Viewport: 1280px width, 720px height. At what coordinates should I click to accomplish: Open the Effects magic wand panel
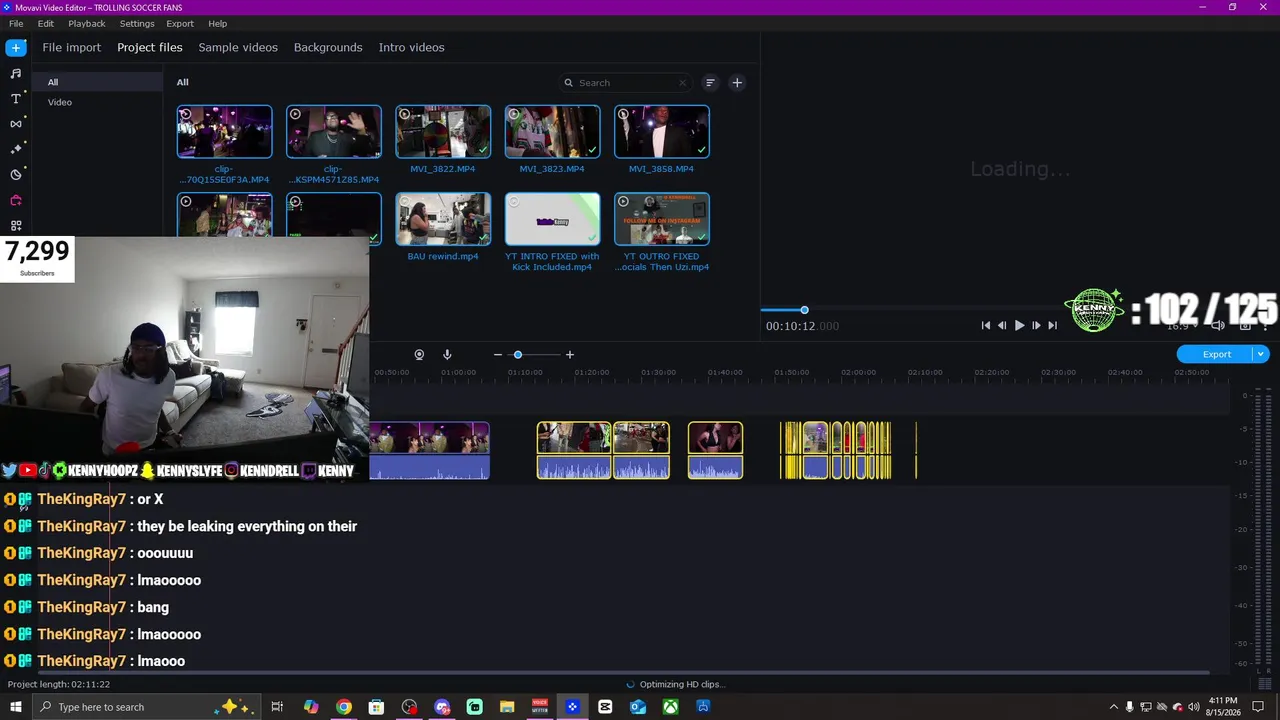pyautogui.click(x=16, y=149)
